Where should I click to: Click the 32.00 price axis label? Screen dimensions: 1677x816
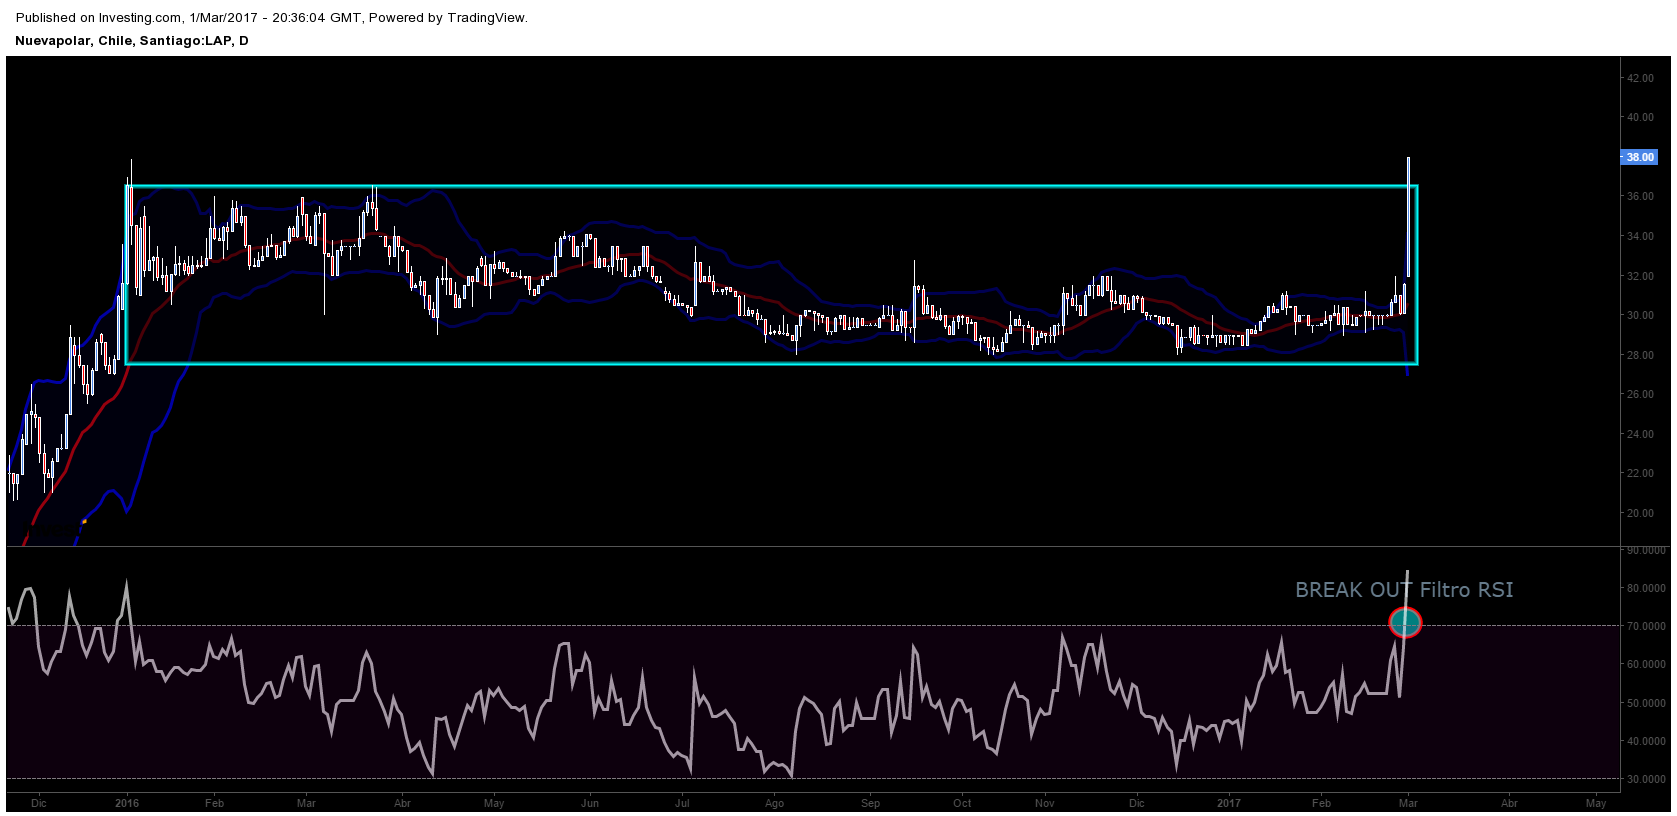click(1640, 276)
